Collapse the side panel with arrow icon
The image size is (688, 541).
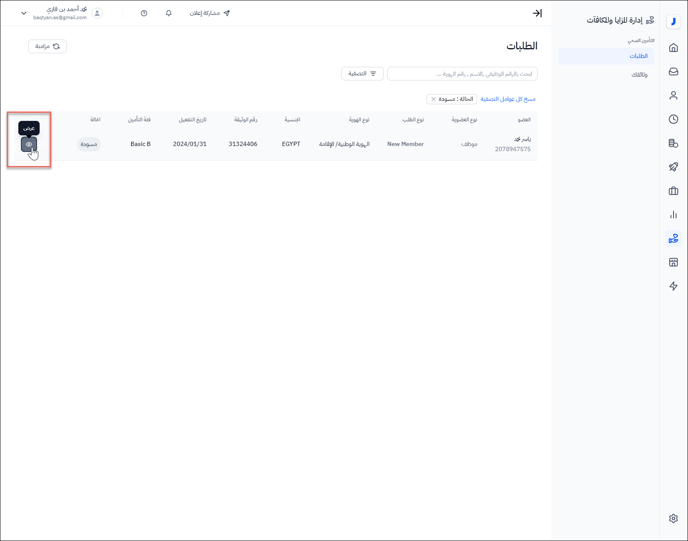(x=537, y=14)
